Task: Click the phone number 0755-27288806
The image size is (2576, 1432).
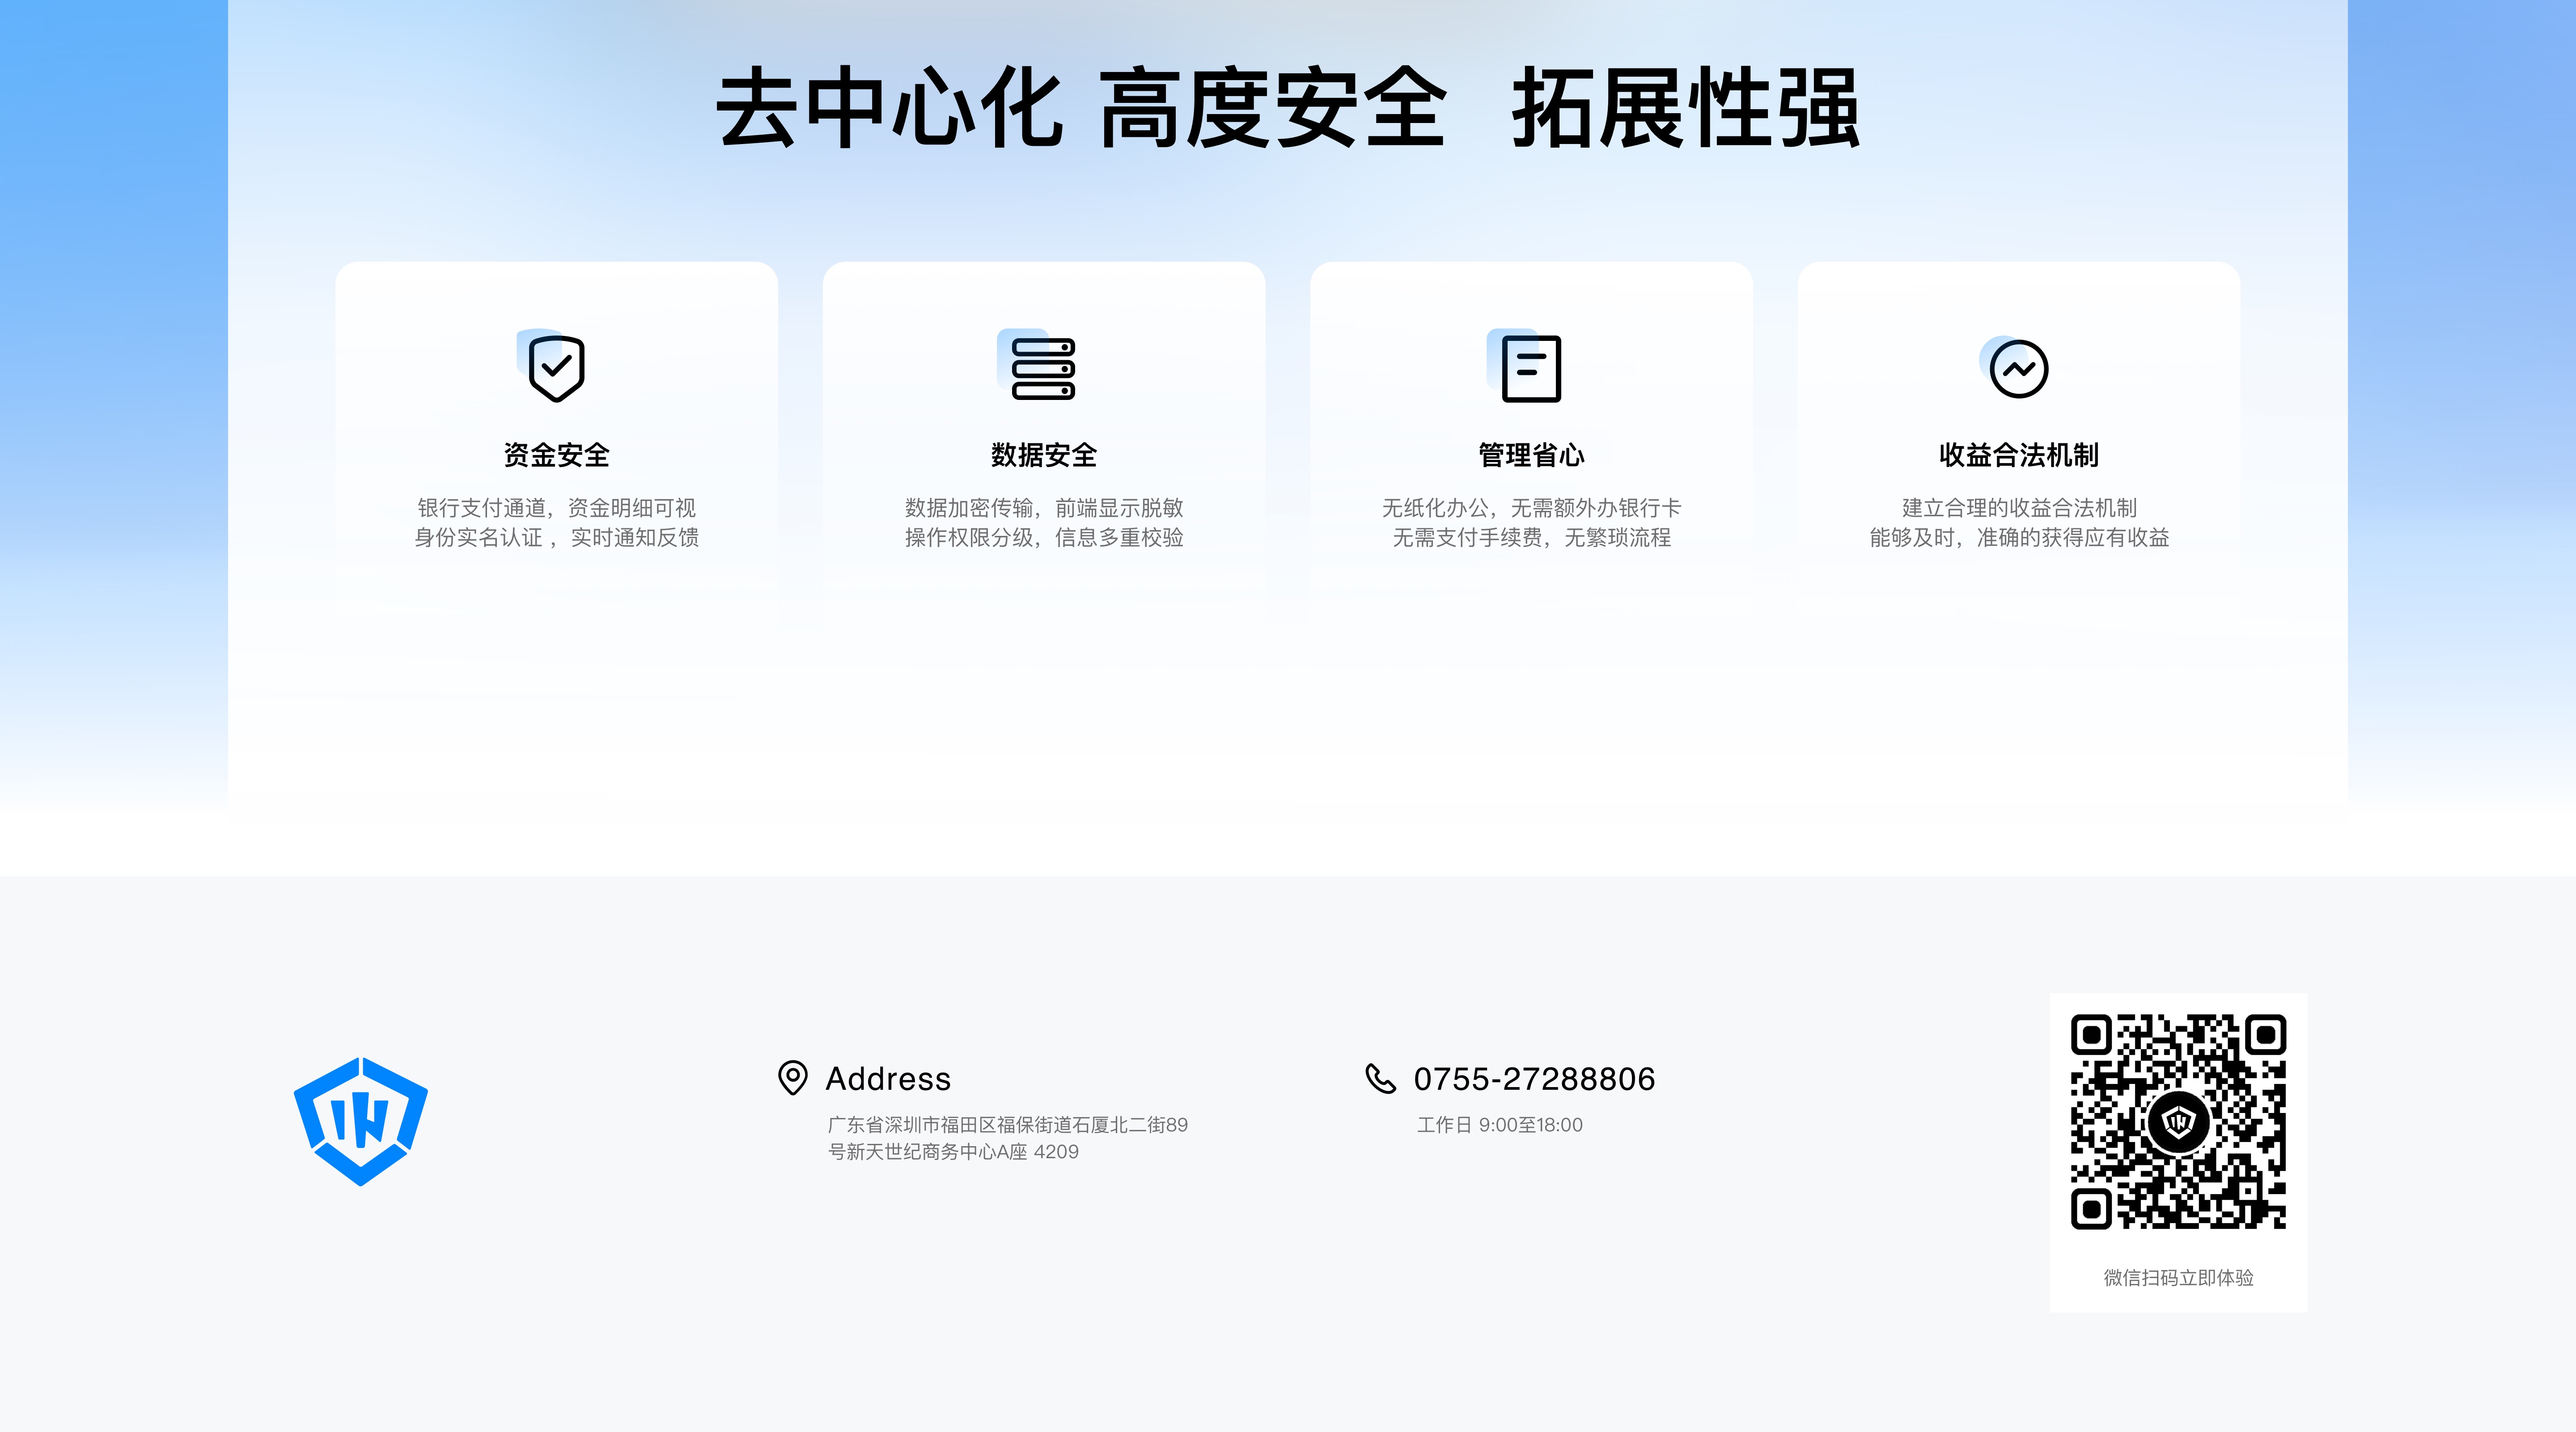Action: pos(1534,1079)
